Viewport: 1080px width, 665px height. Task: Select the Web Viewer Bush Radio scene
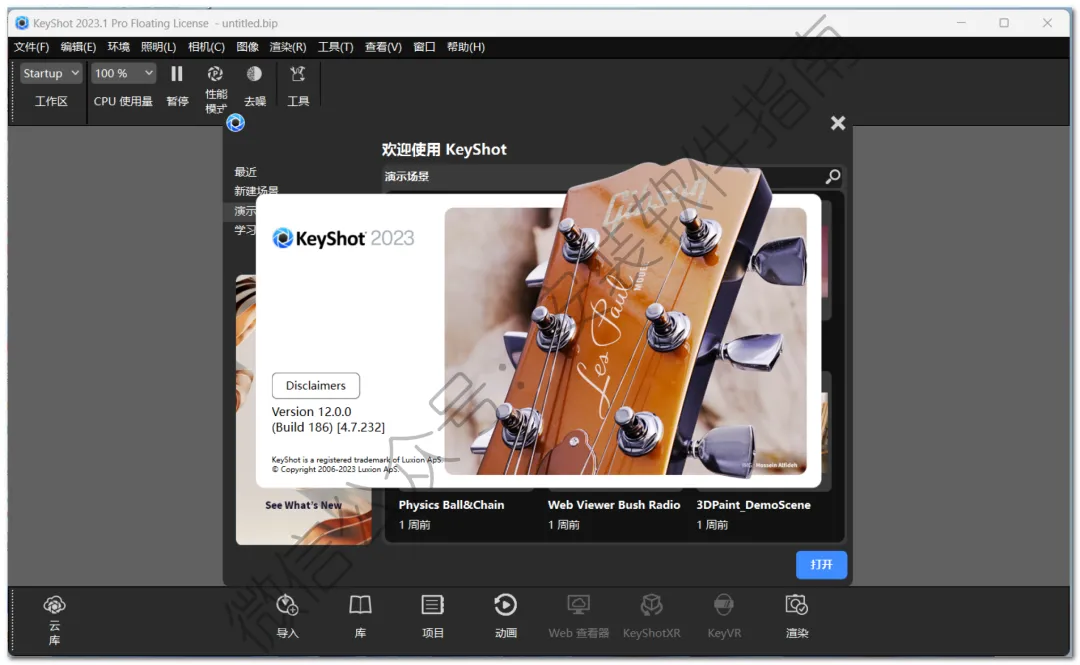click(x=614, y=505)
